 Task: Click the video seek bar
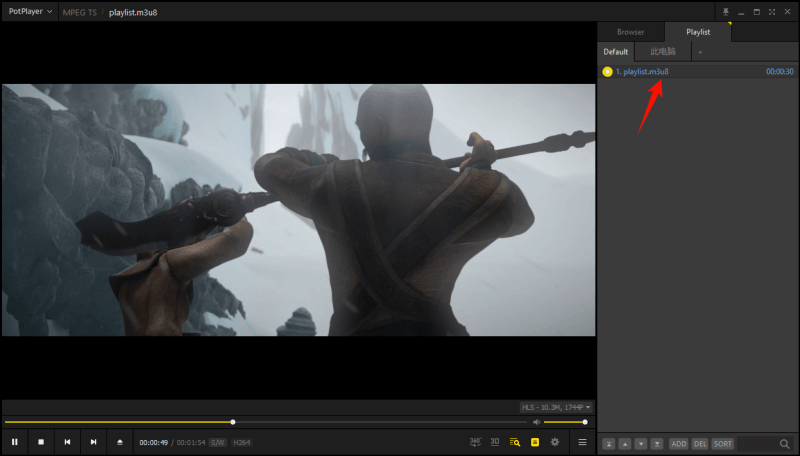(x=265, y=422)
